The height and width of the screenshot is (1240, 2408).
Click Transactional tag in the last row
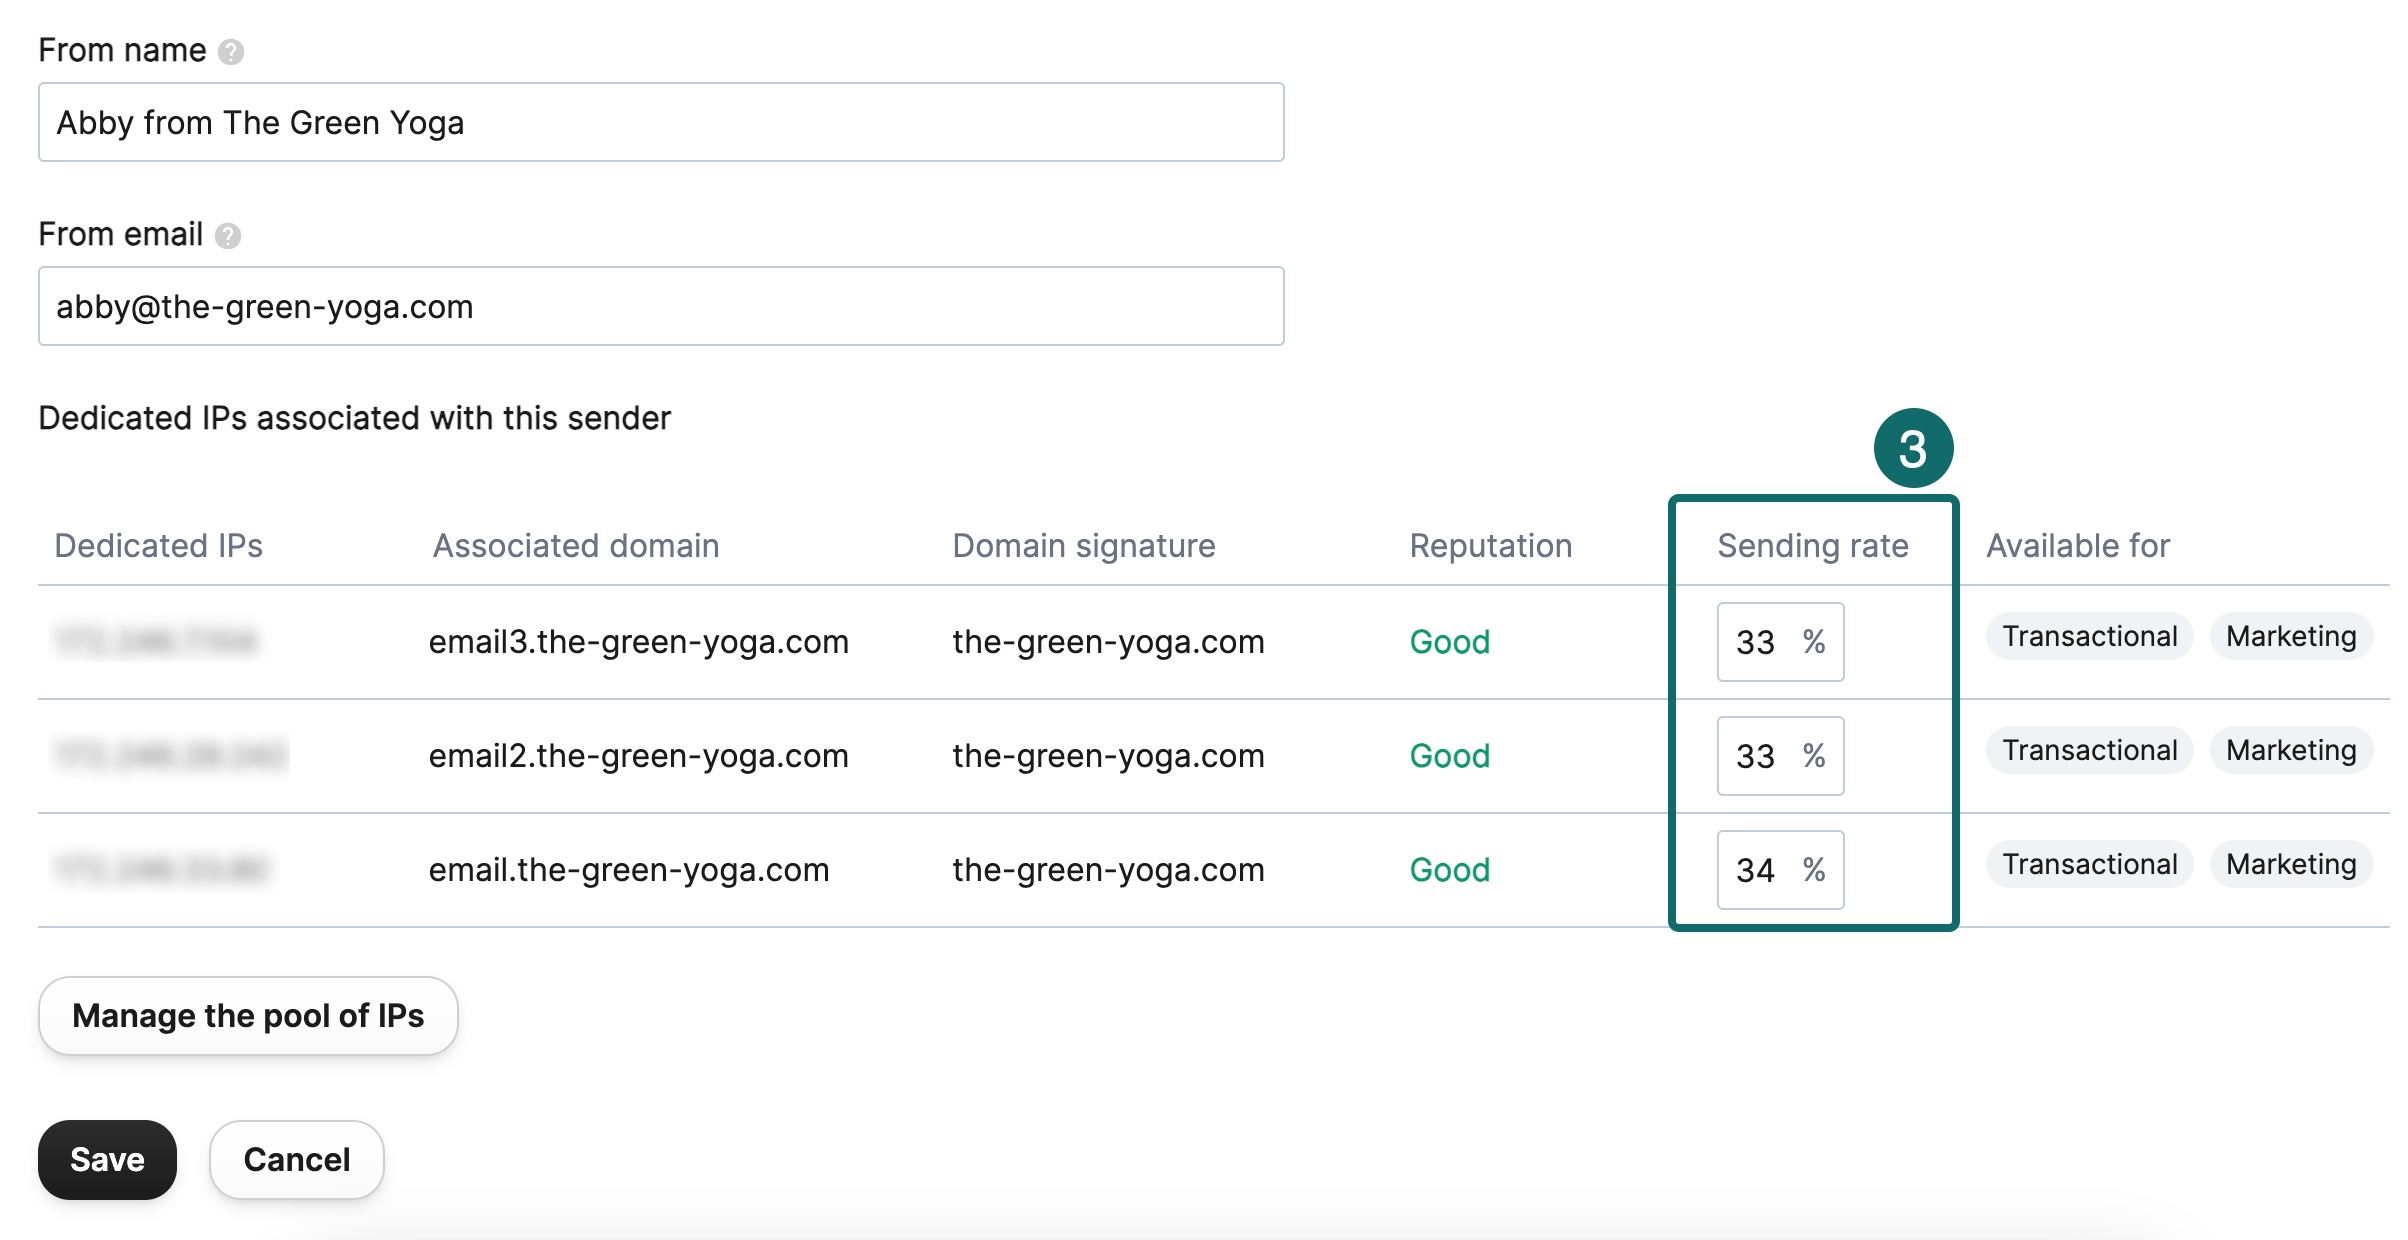pyautogui.click(x=2089, y=865)
